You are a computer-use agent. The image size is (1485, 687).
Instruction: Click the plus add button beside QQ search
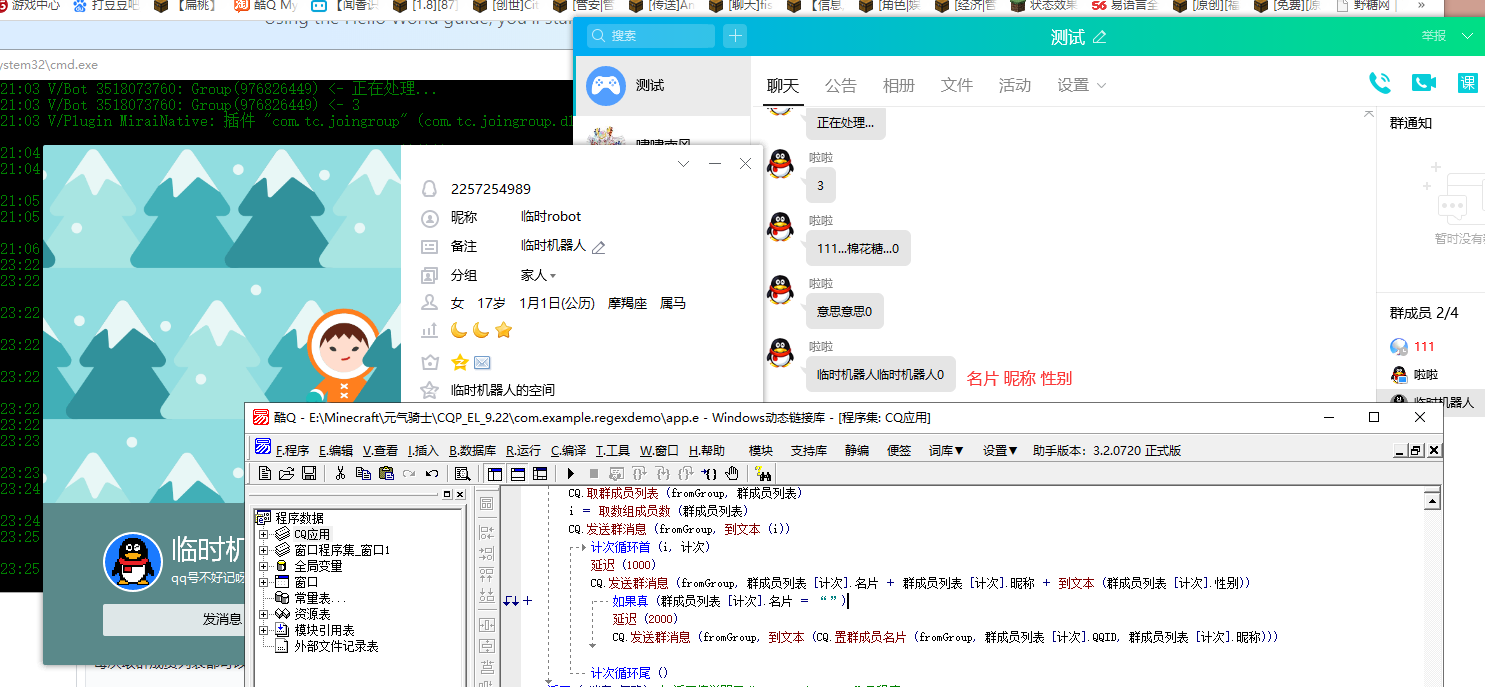coord(735,36)
